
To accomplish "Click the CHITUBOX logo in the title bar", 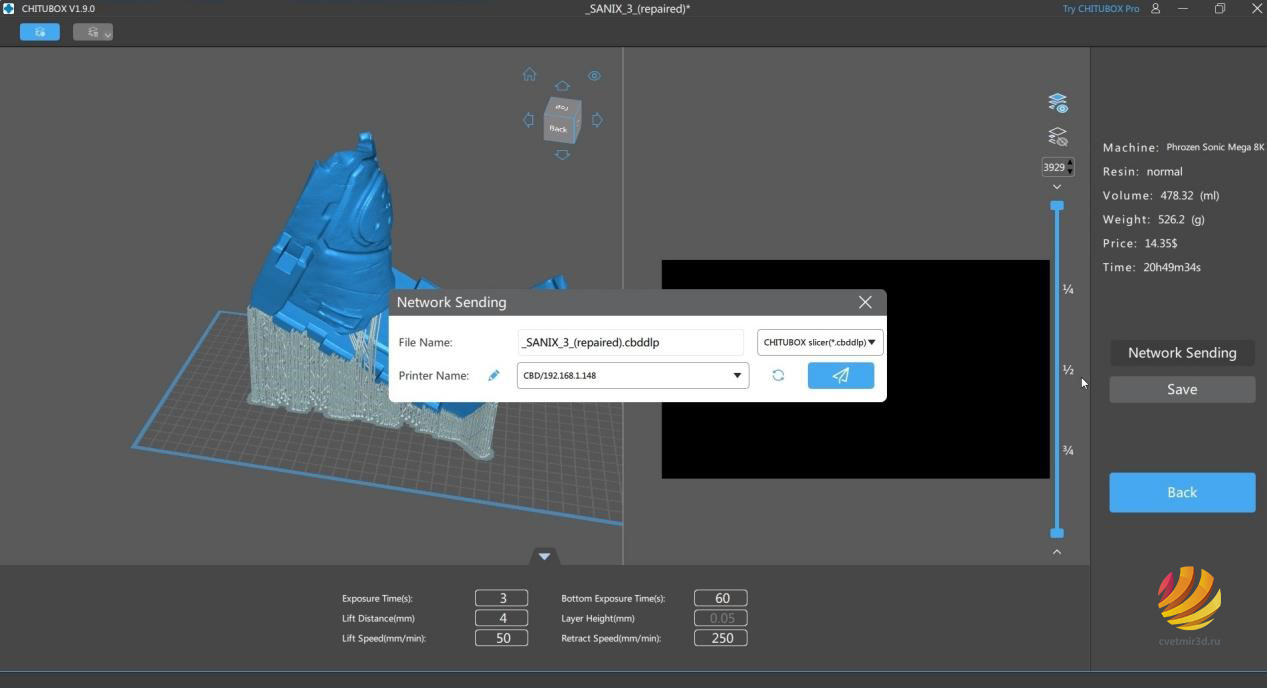I will [x=9, y=8].
